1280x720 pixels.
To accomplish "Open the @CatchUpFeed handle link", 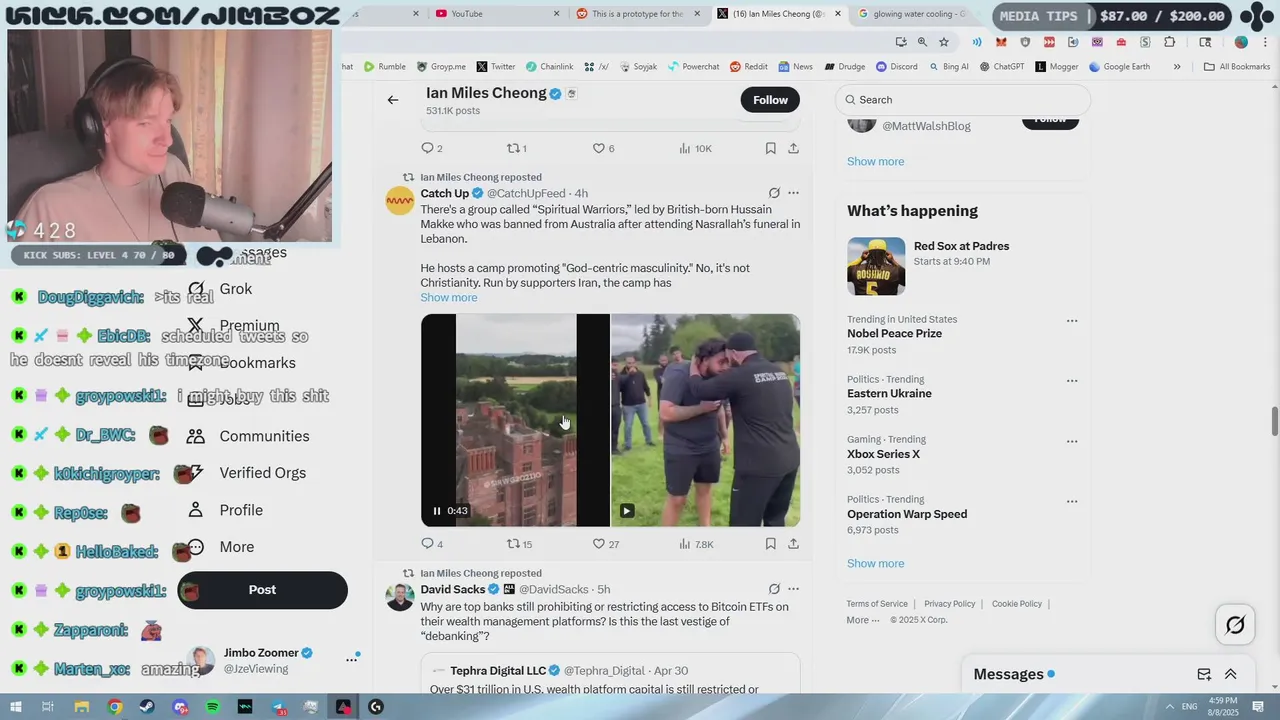I will pos(526,193).
